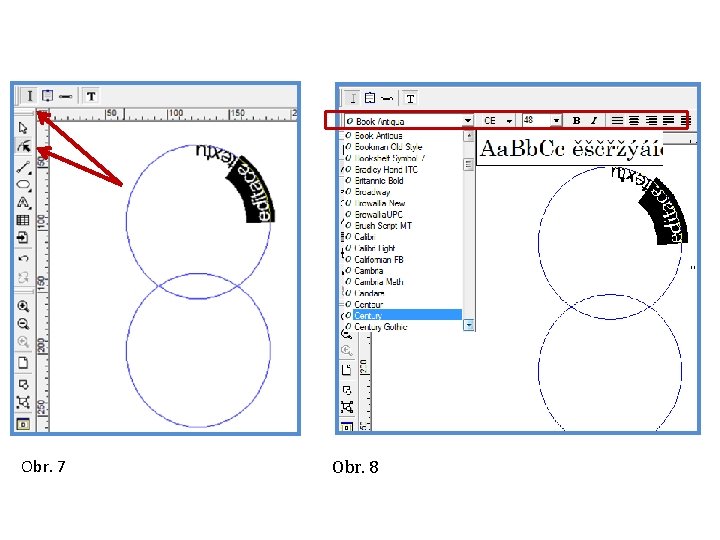Image resolution: width=720 pixels, height=540 pixels.
Task: Click the paragraph text icon in Obr. 7
Action: tap(48, 96)
